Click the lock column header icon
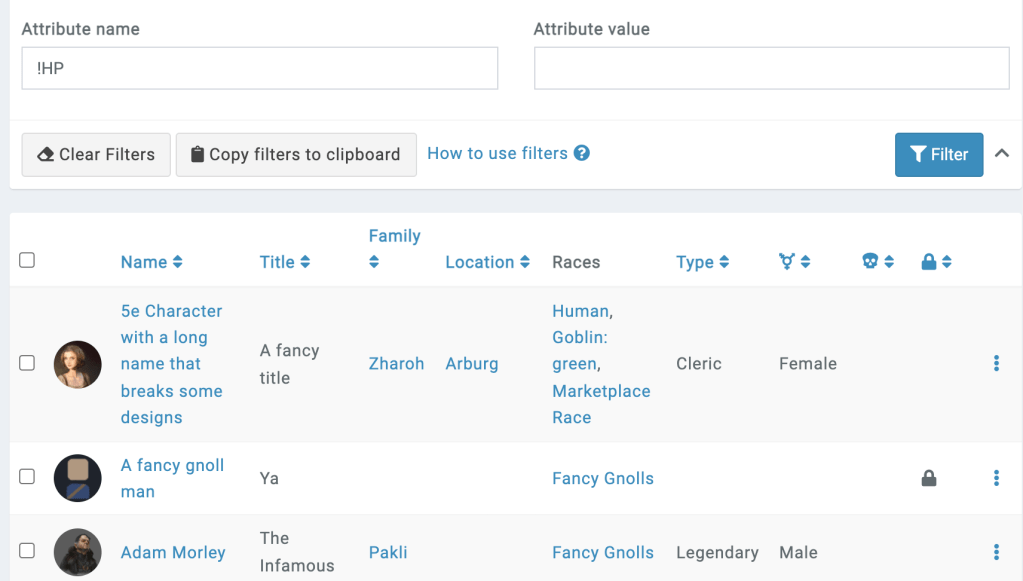This screenshot has height=581, width=1023. pos(930,260)
